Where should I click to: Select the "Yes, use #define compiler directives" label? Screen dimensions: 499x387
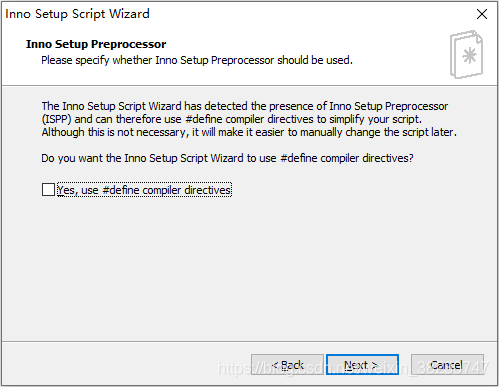(144, 190)
